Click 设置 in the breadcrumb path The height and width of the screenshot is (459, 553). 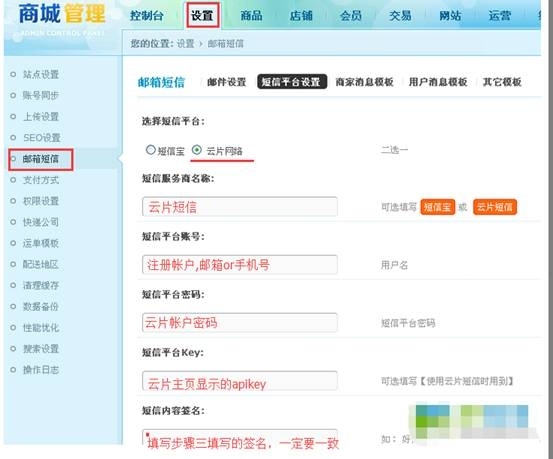tap(186, 44)
